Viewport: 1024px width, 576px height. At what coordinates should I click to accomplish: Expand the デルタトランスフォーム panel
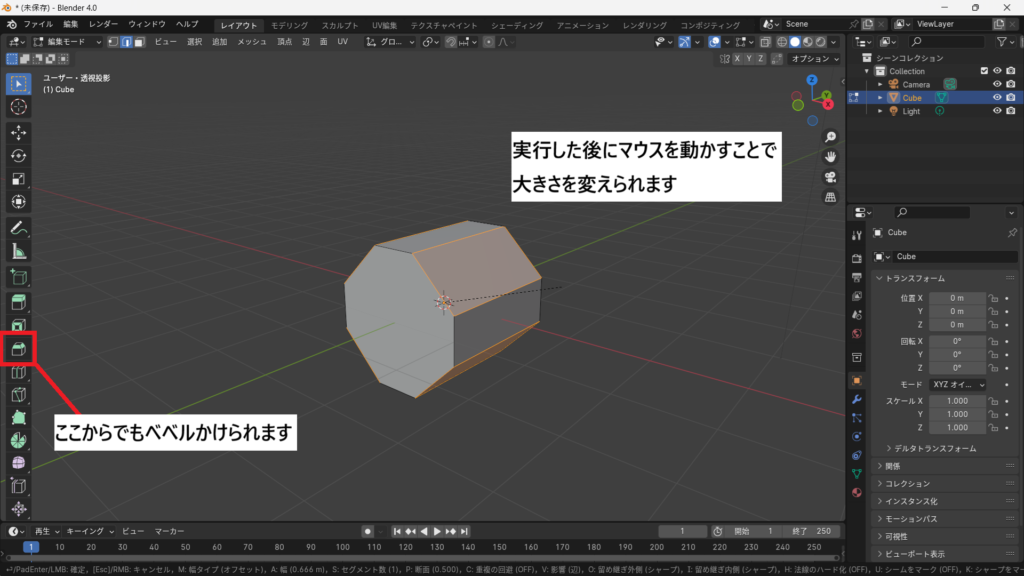tap(935, 448)
